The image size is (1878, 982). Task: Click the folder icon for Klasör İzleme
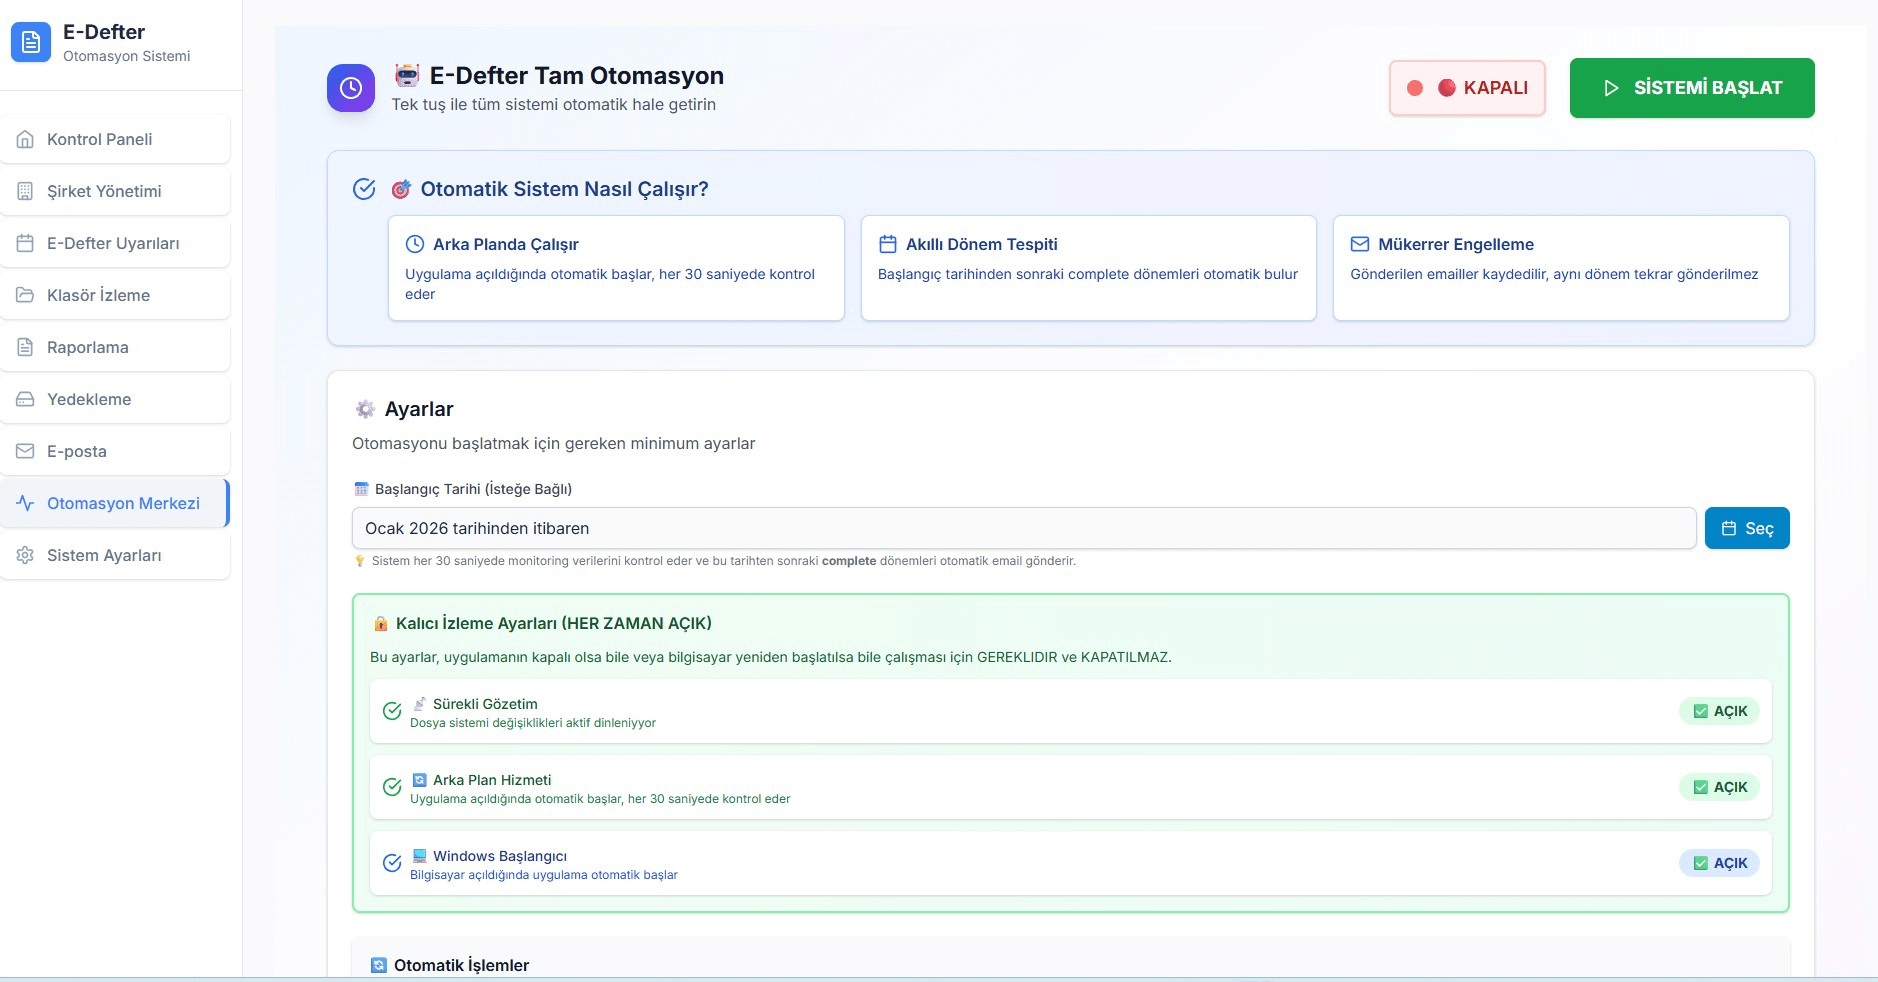point(26,296)
